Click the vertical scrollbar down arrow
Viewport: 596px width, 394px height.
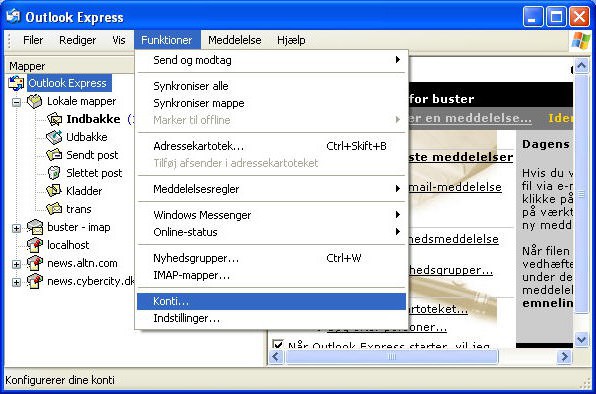[581, 338]
